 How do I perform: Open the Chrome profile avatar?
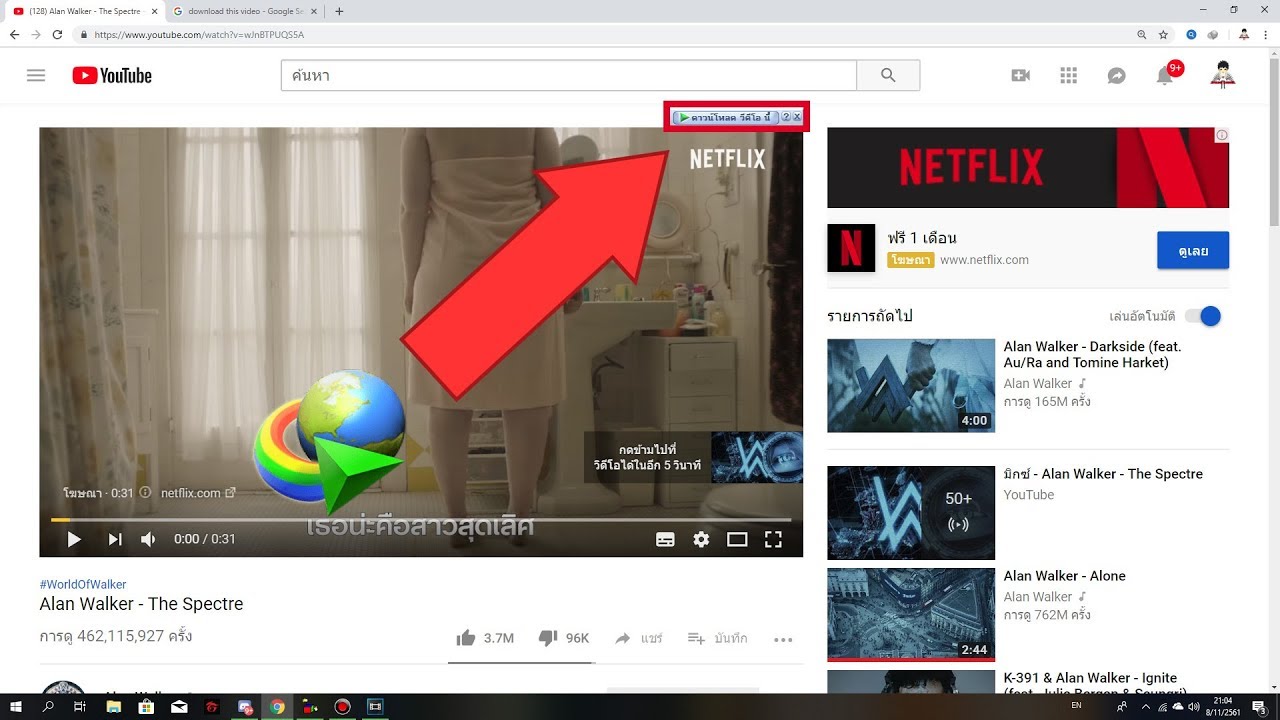[x=1244, y=34]
